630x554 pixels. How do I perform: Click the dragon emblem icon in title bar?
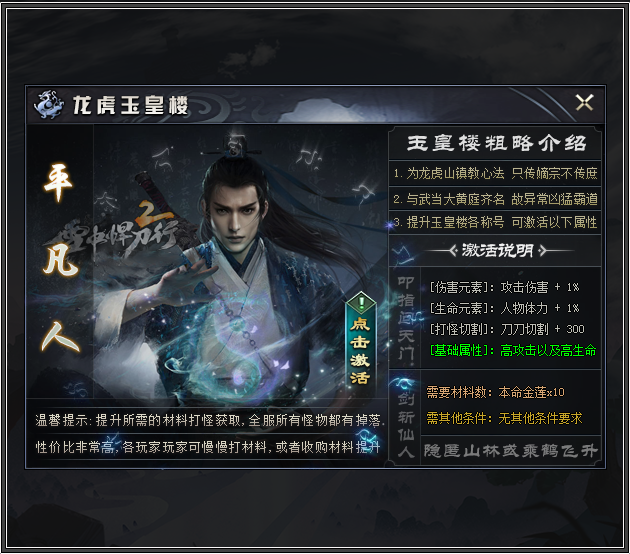pyautogui.click(x=49, y=104)
